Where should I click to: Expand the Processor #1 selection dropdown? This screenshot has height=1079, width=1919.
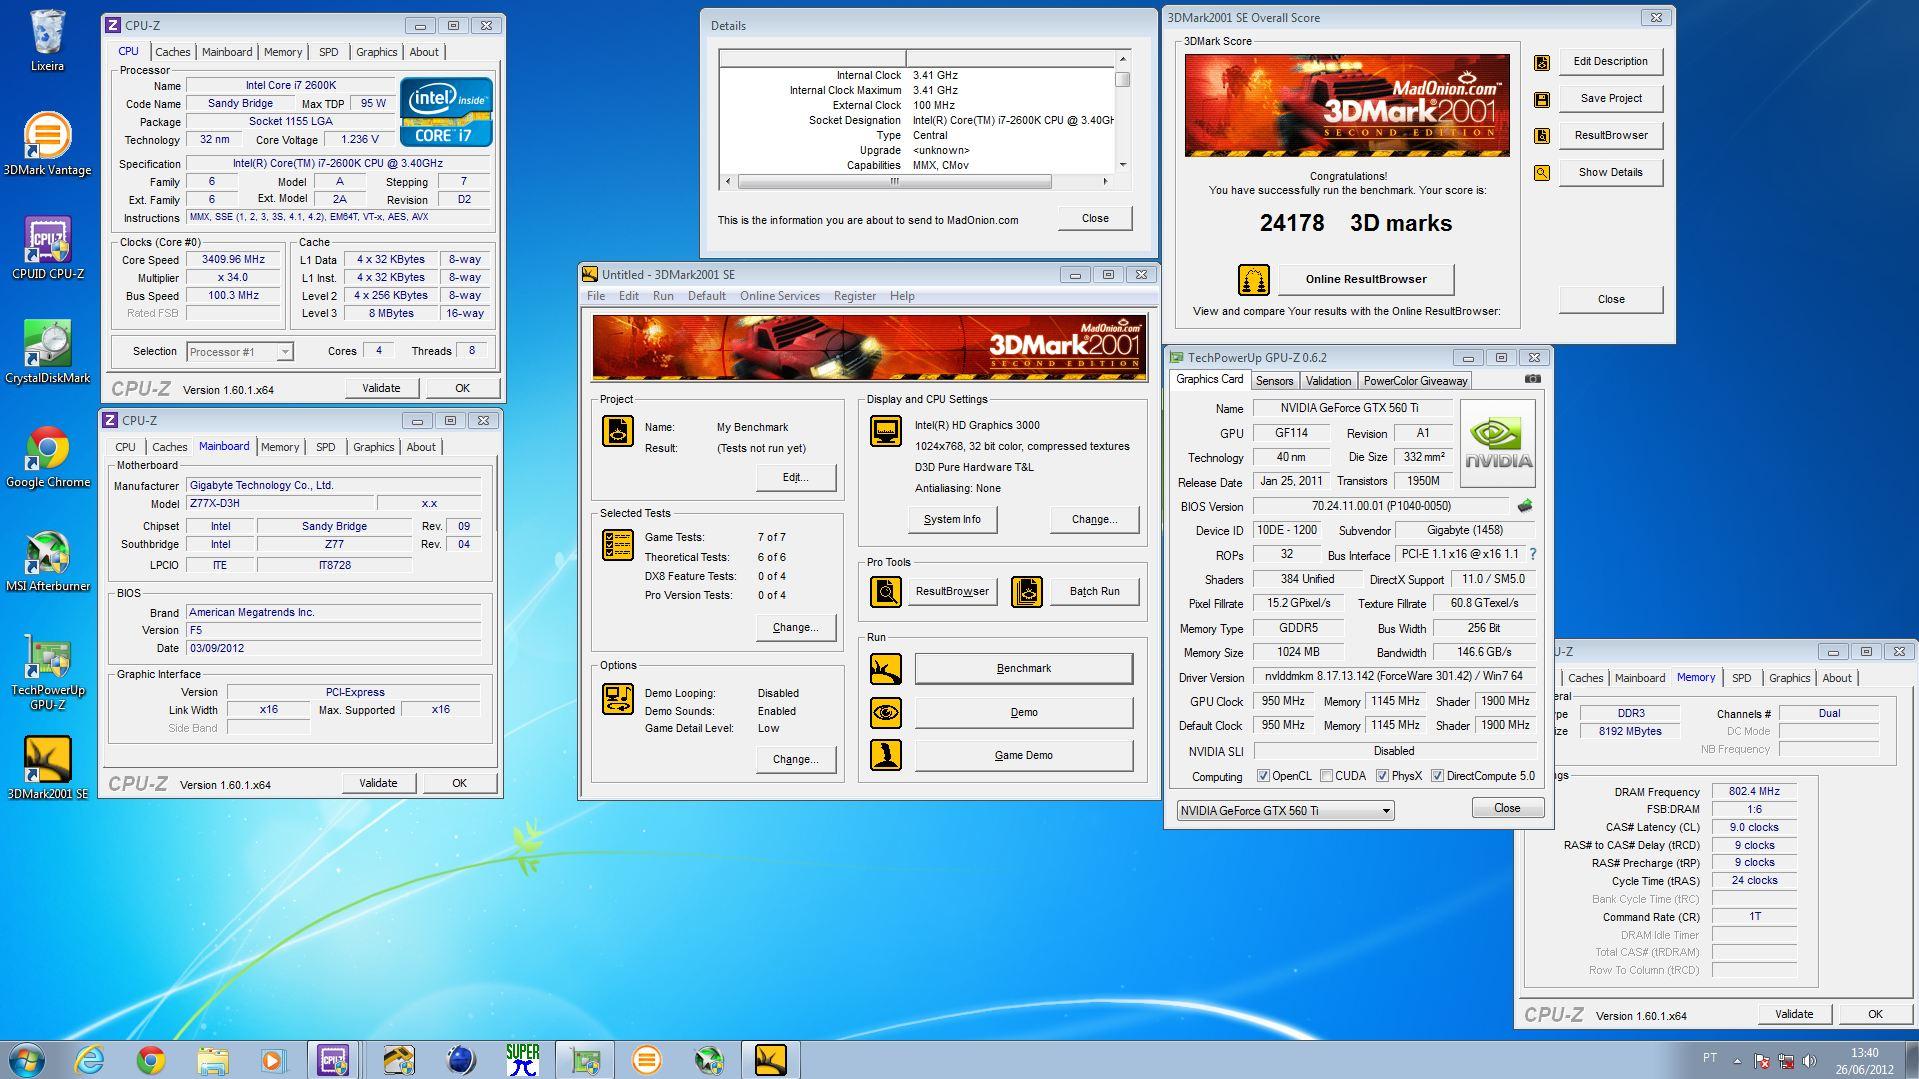[285, 352]
